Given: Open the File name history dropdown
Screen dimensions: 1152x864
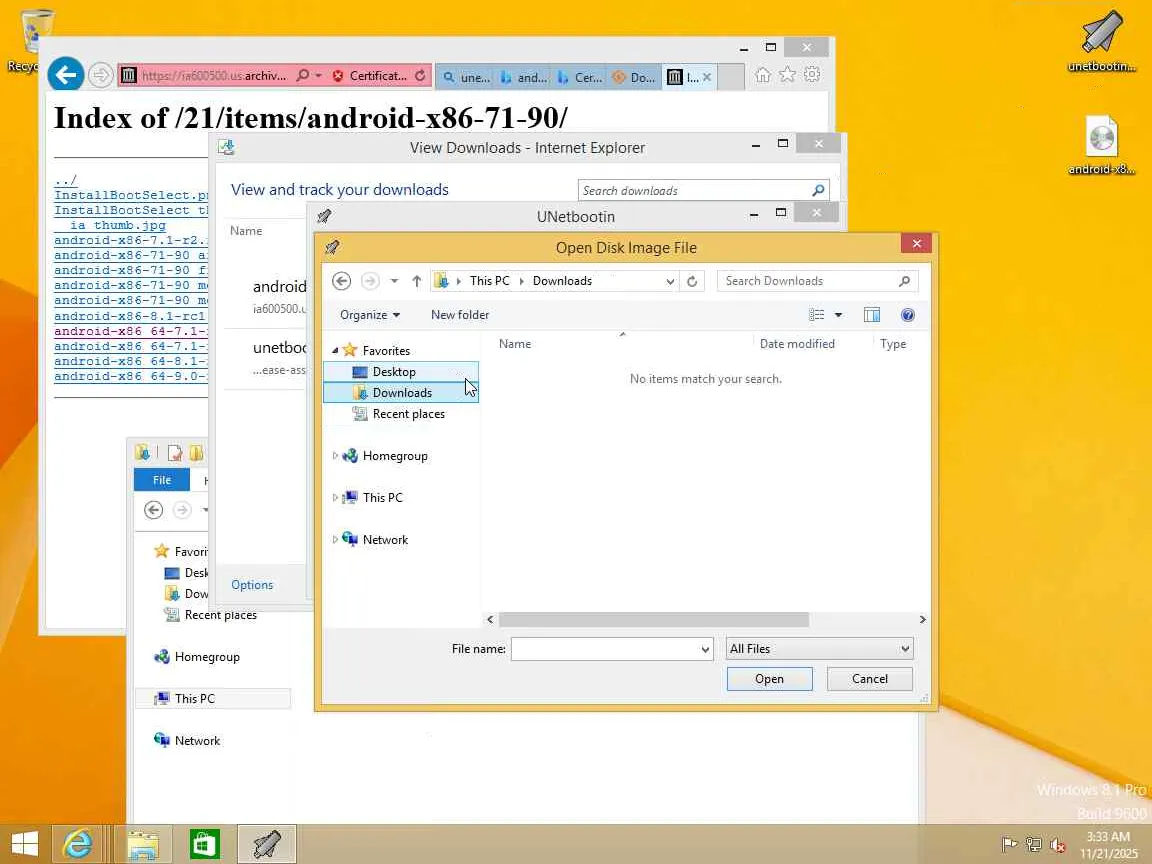Looking at the screenshot, I should (705, 649).
